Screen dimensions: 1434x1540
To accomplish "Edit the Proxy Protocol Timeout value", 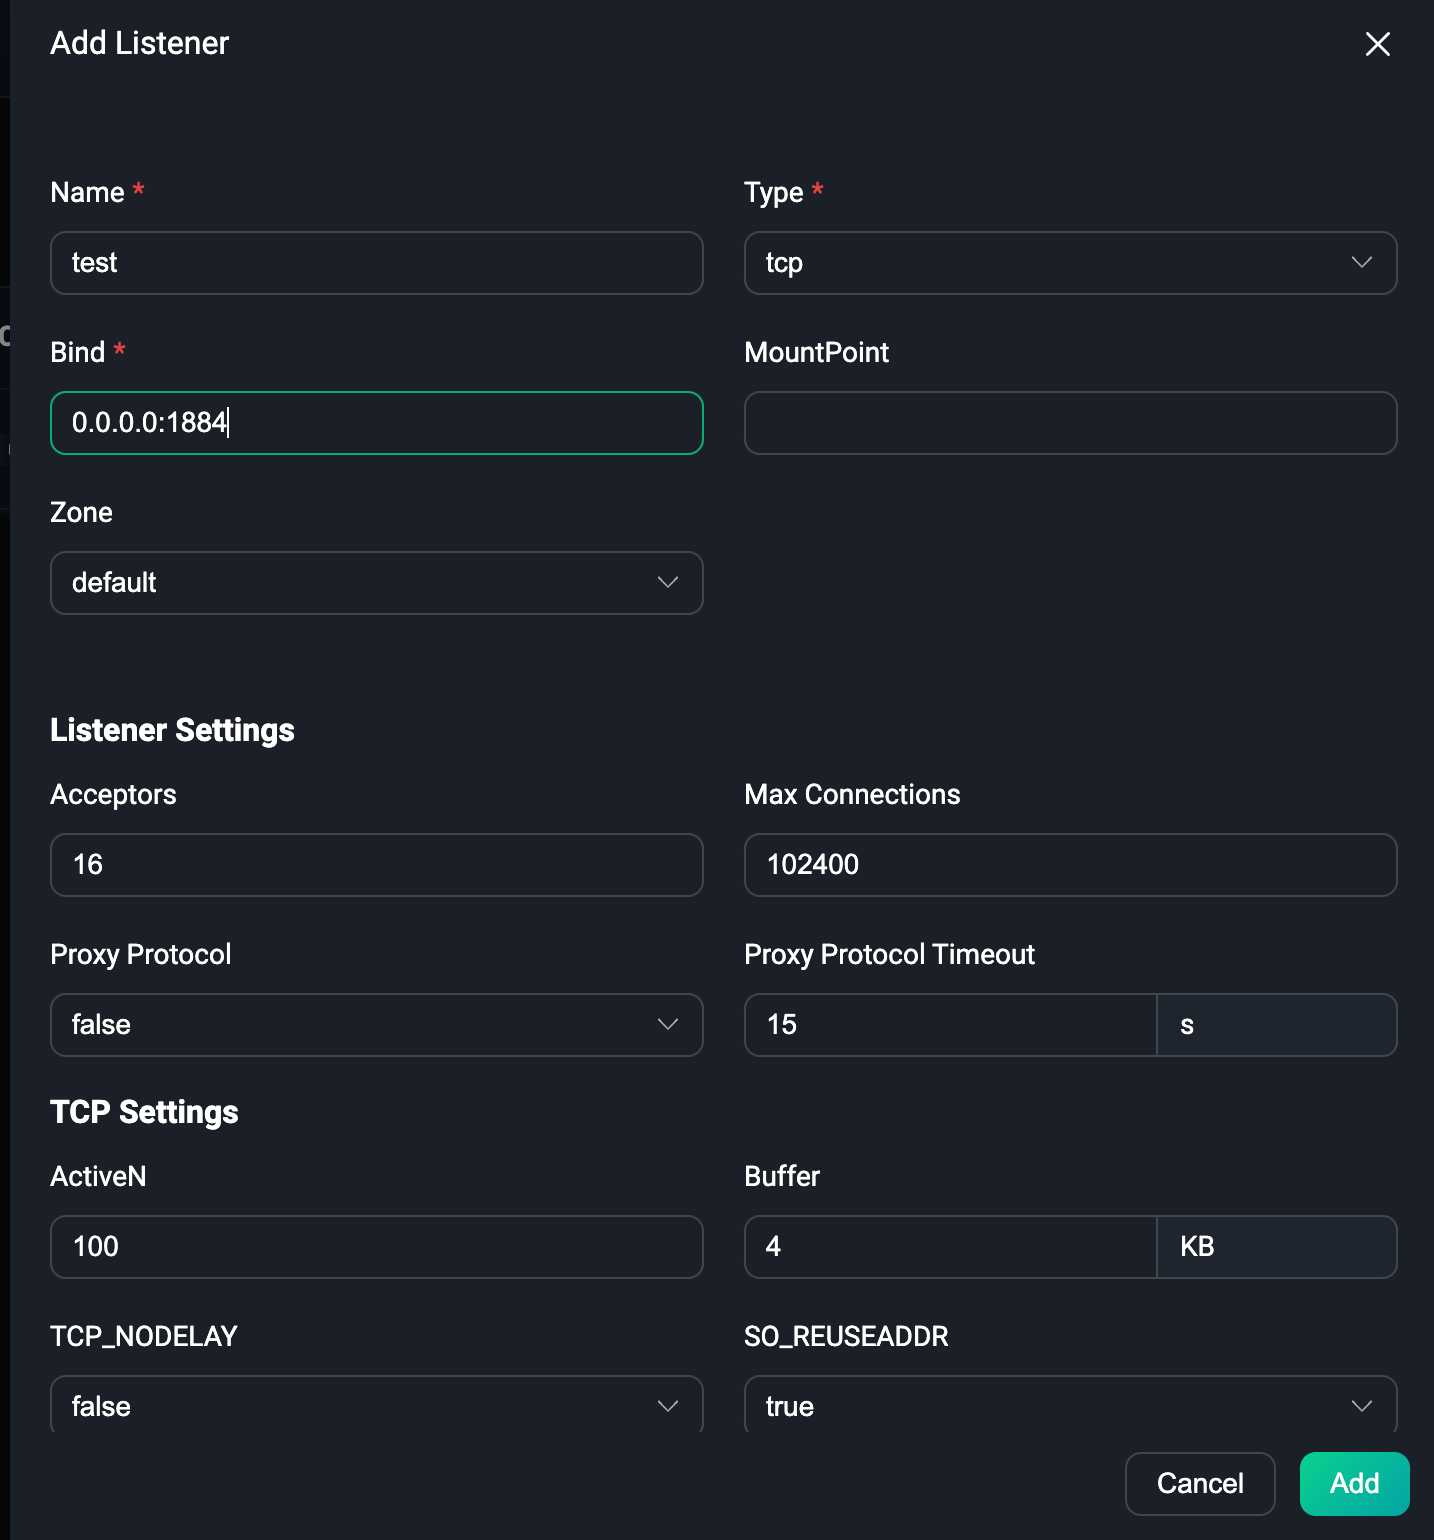I will coord(950,1025).
